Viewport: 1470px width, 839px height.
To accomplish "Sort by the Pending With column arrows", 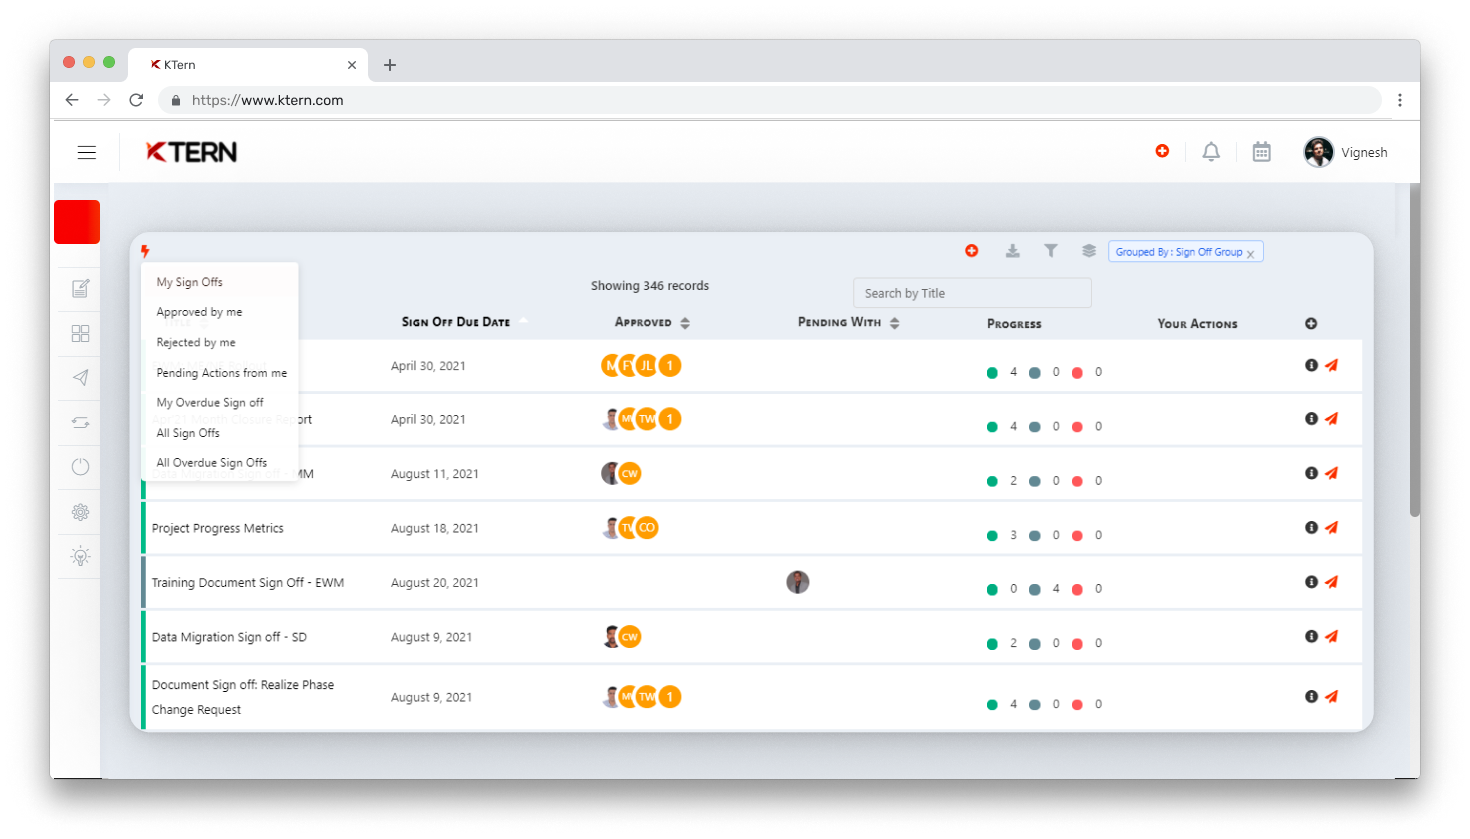I will 895,323.
